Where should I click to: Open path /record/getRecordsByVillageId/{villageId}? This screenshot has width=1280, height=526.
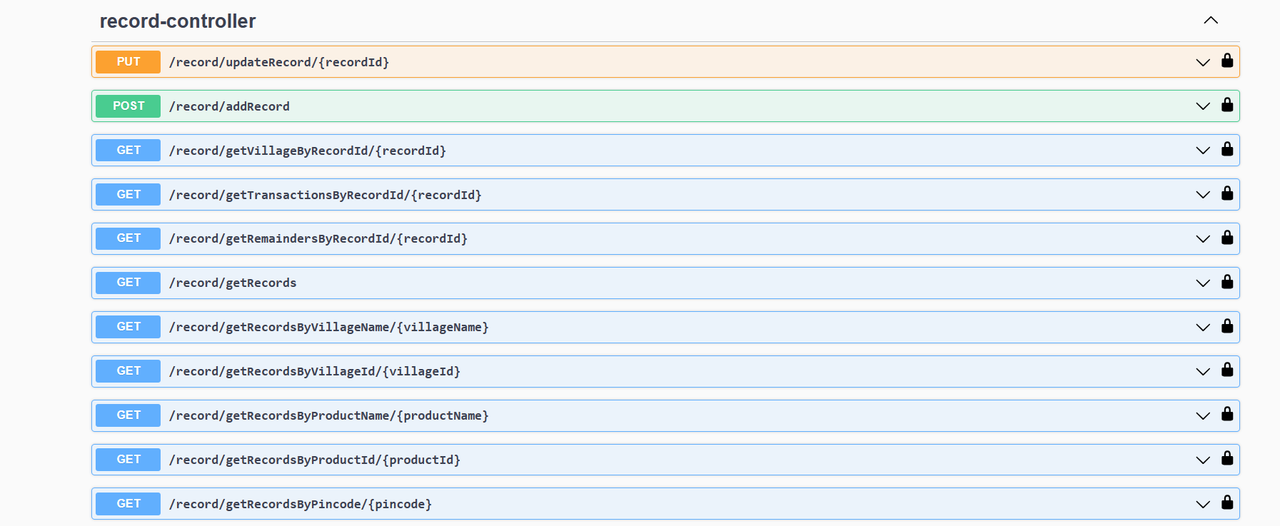click(315, 371)
